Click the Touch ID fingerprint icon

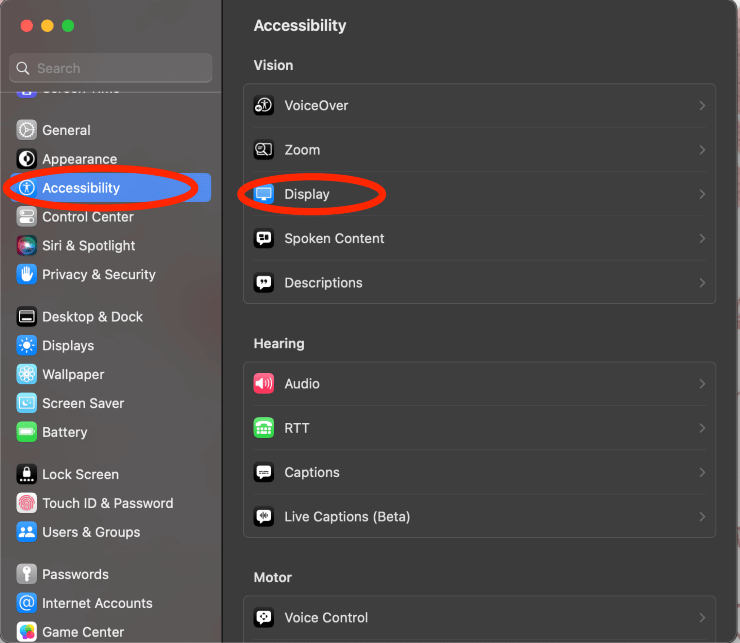(26, 503)
